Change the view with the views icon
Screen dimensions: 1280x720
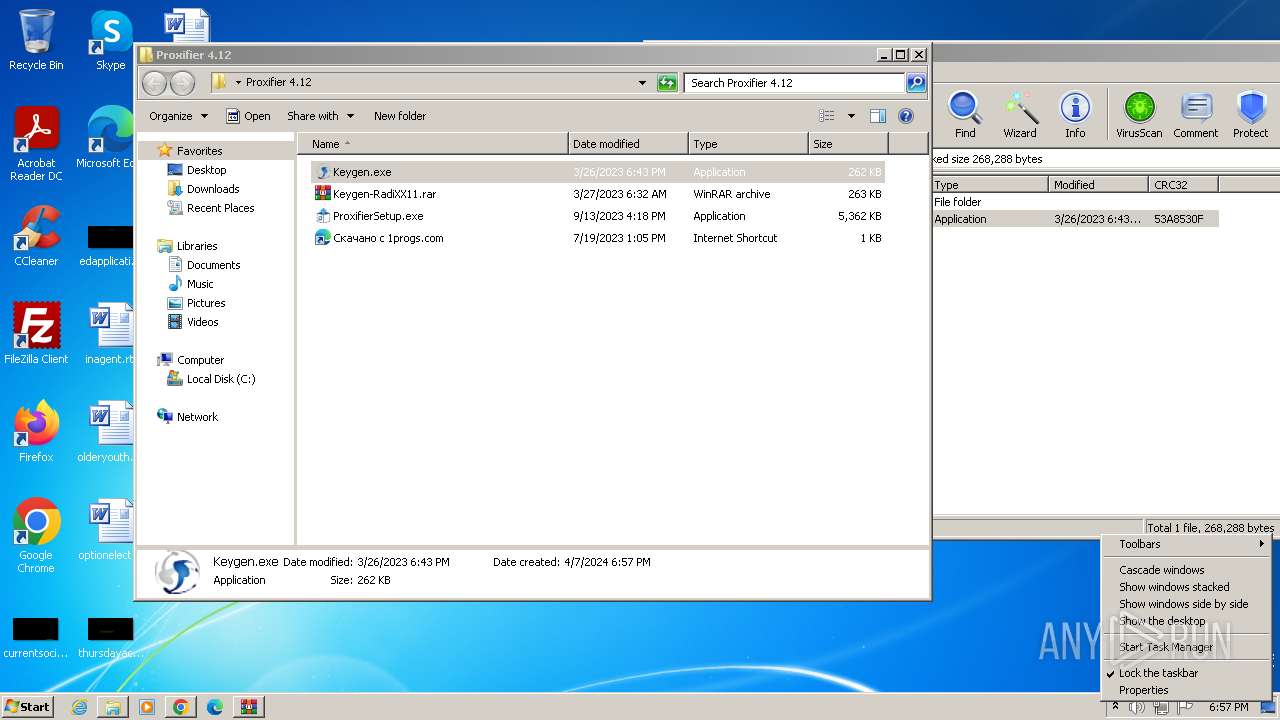(x=827, y=116)
